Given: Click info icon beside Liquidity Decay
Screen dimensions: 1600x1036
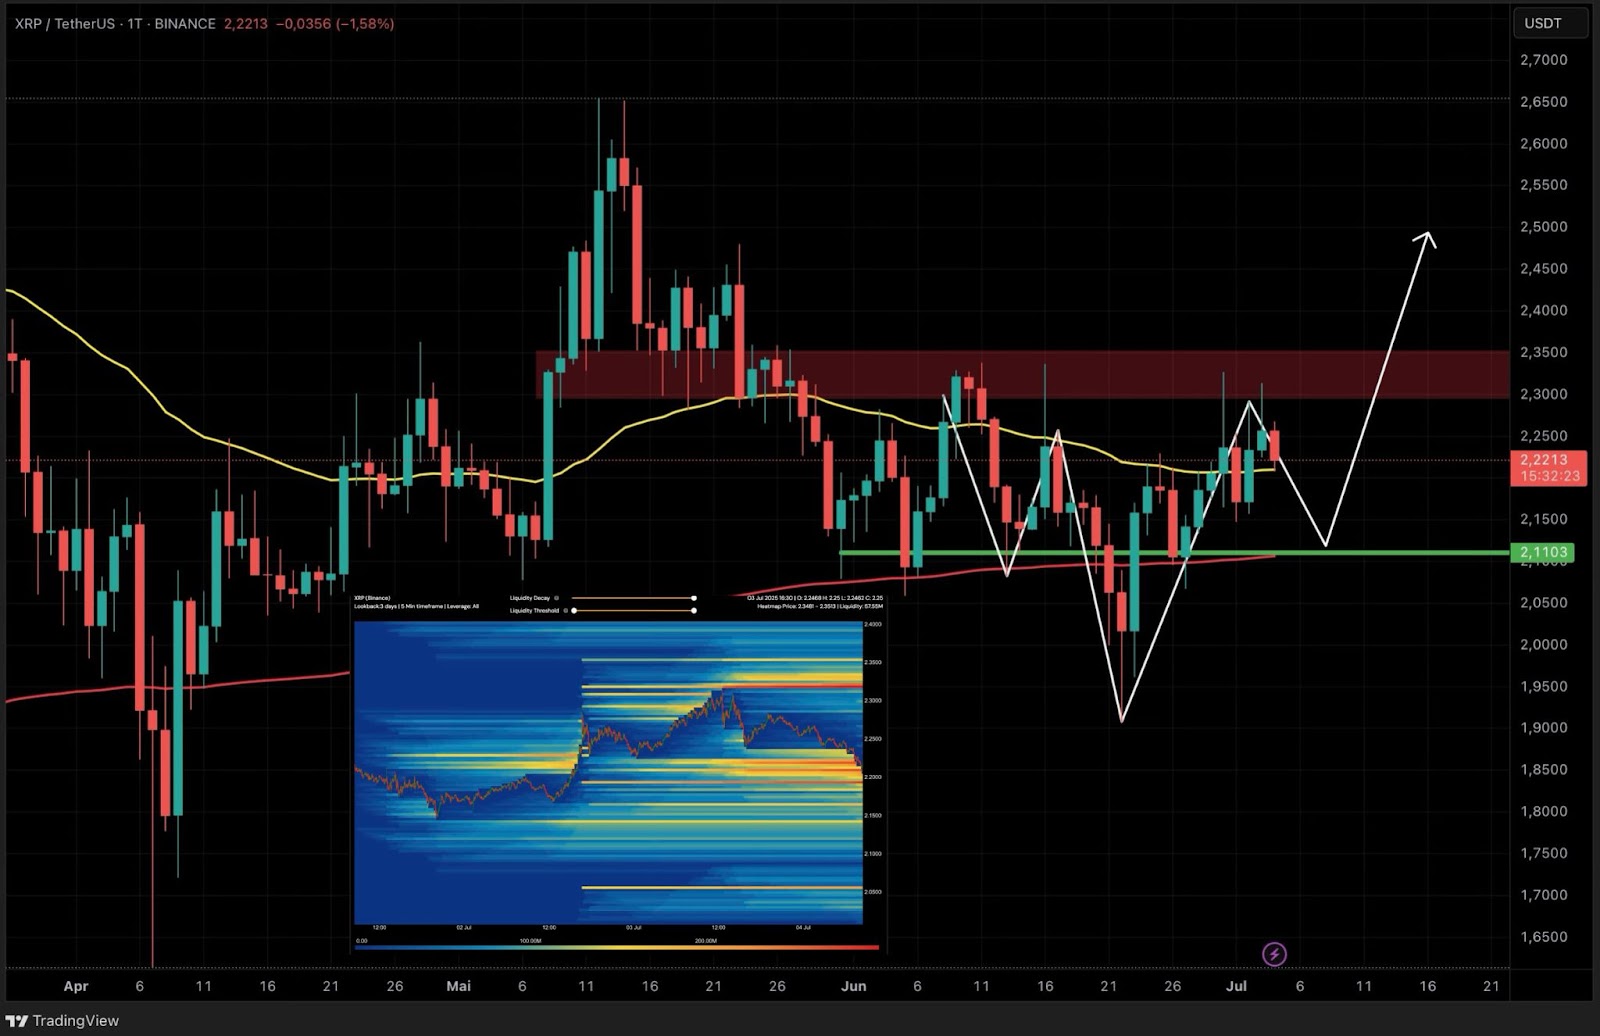Looking at the screenshot, I should pyautogui.click(x=557, y=598).
